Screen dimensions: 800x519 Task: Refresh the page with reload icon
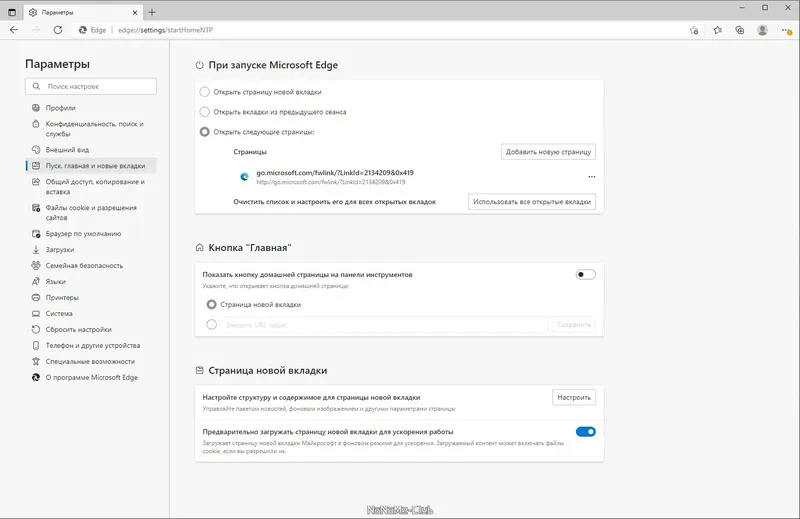pos(57,30)
